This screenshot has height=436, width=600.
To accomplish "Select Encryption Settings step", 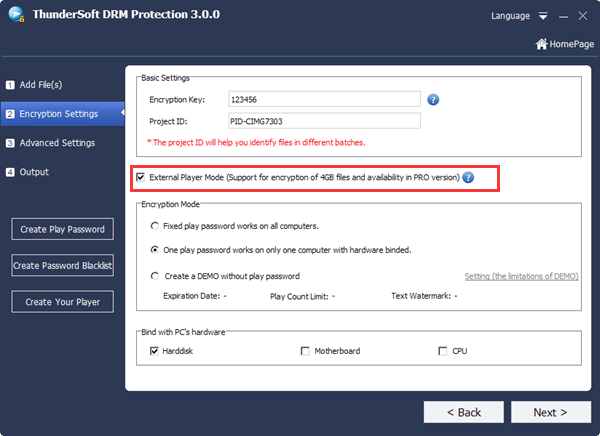I will (x=58, y=114).
